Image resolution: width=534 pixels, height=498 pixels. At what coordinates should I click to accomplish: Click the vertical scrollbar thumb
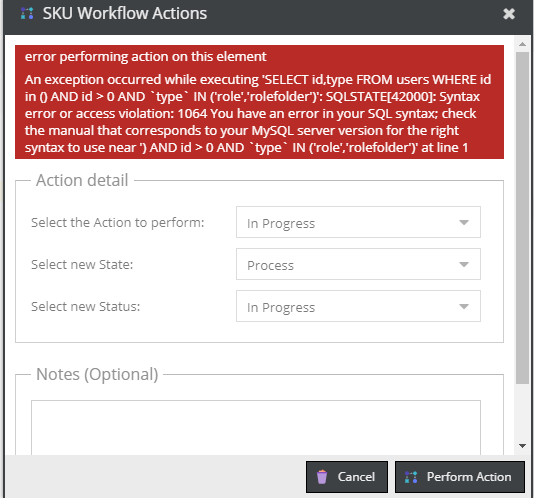click(x=522, y=218)
